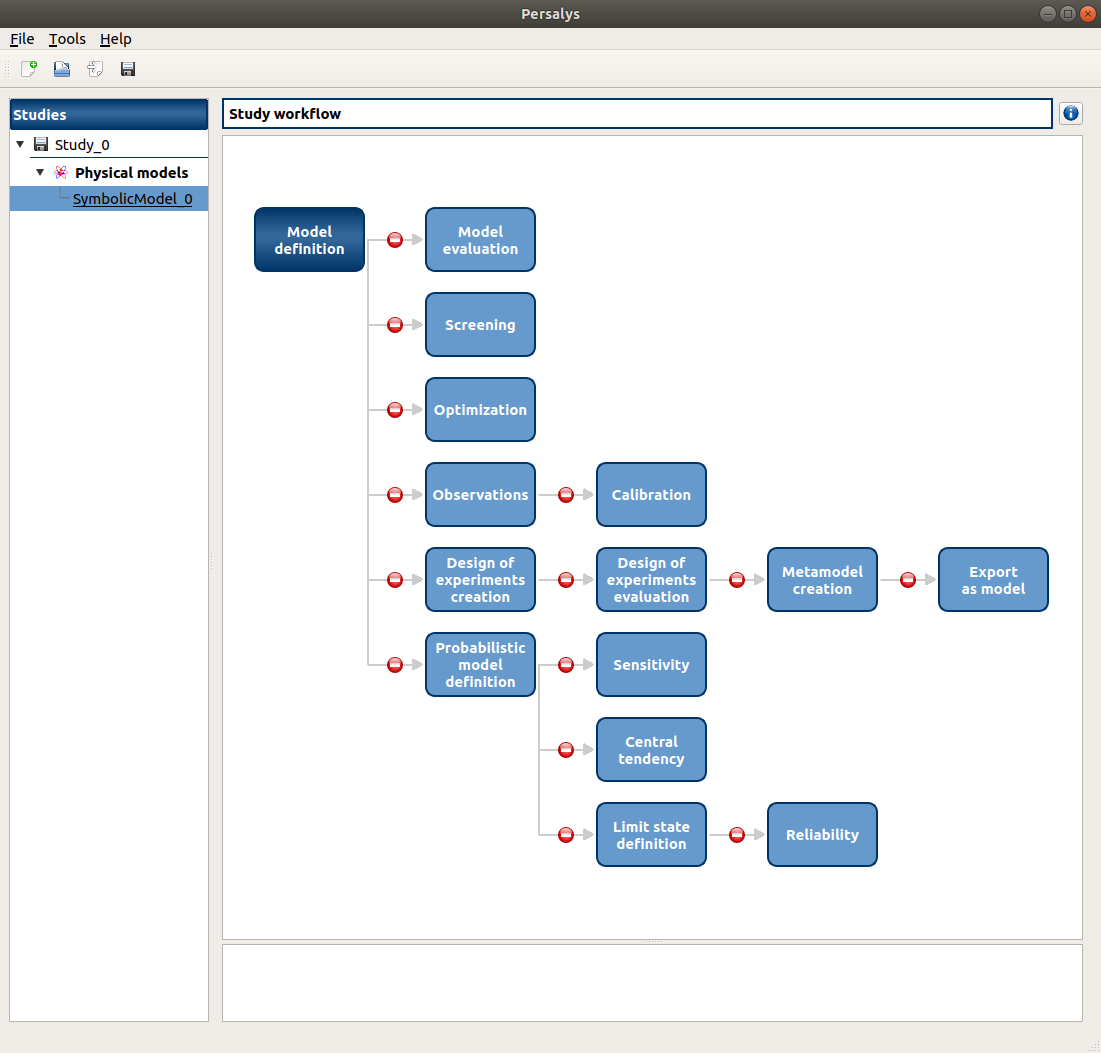Click the red status icon before Metamodel creation
This screenshot has width=1101, height=1053.
737,579
